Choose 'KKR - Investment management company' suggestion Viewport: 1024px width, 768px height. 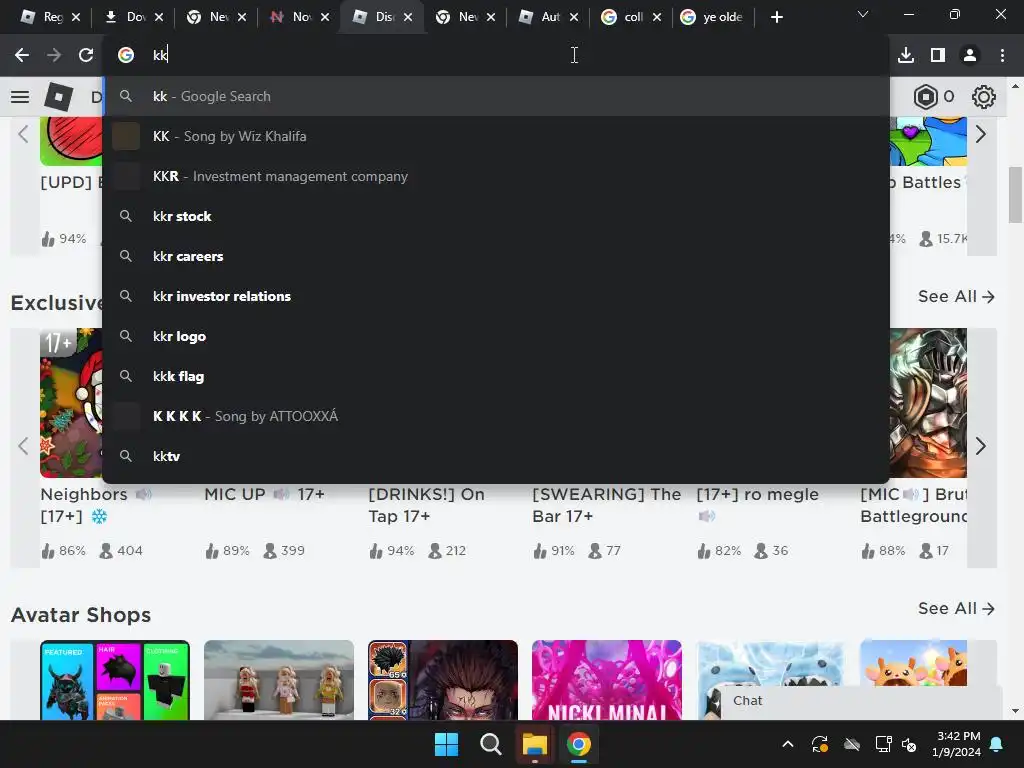coord(496,176)
